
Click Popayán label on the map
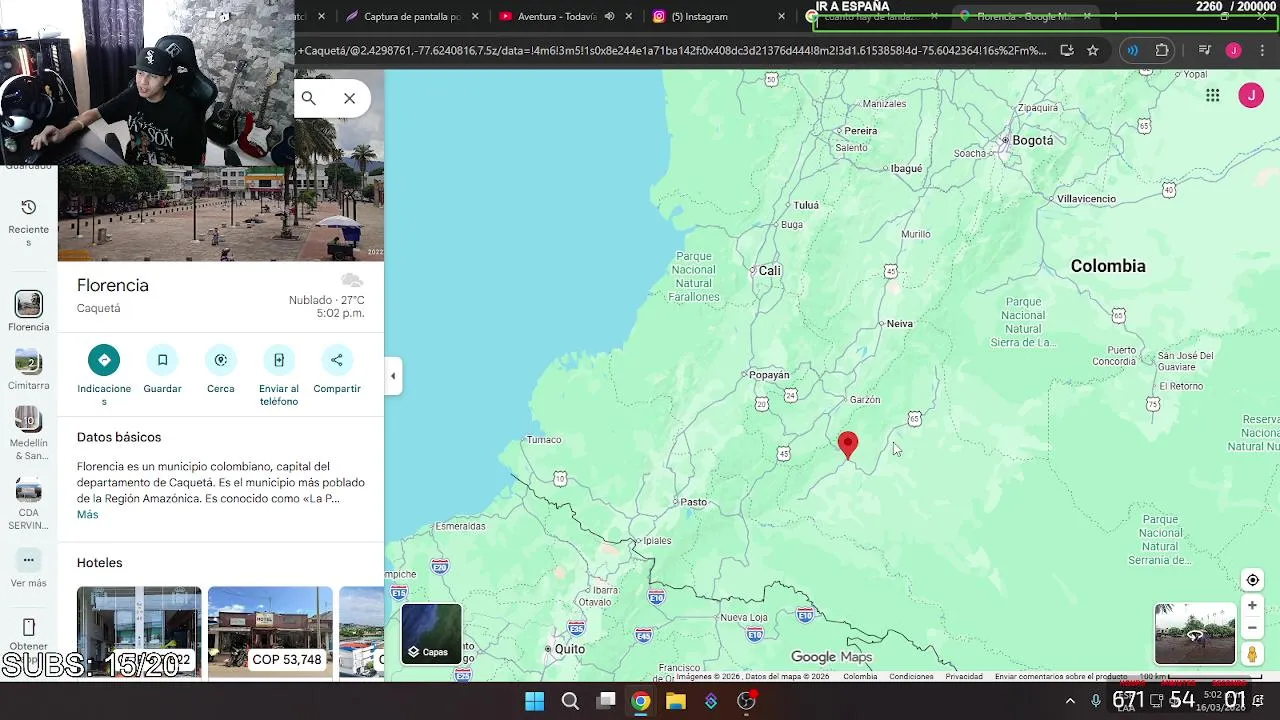(769, 375)
